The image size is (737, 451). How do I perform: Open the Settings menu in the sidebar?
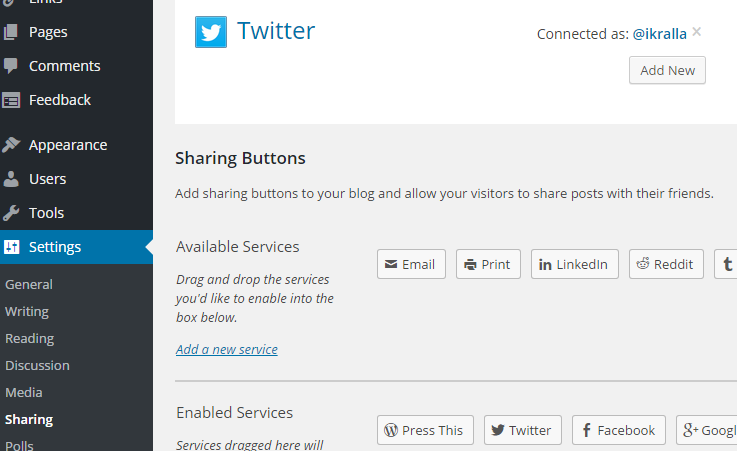(x=76, y=247)
